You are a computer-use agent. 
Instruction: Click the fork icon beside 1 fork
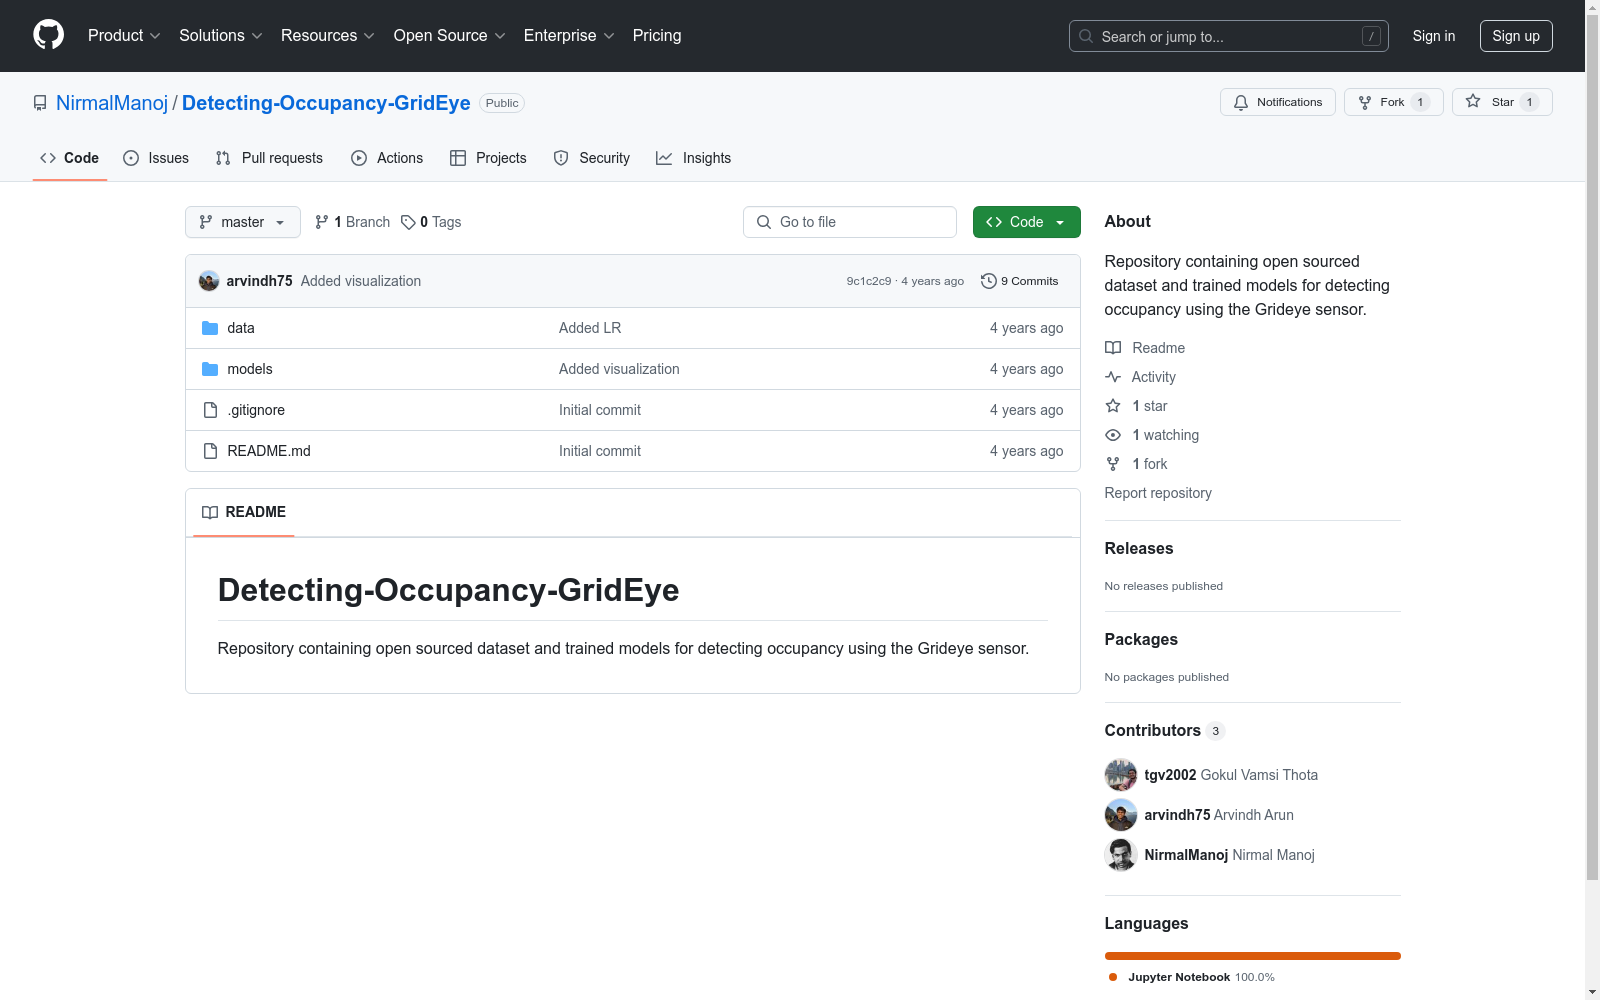1113,464
